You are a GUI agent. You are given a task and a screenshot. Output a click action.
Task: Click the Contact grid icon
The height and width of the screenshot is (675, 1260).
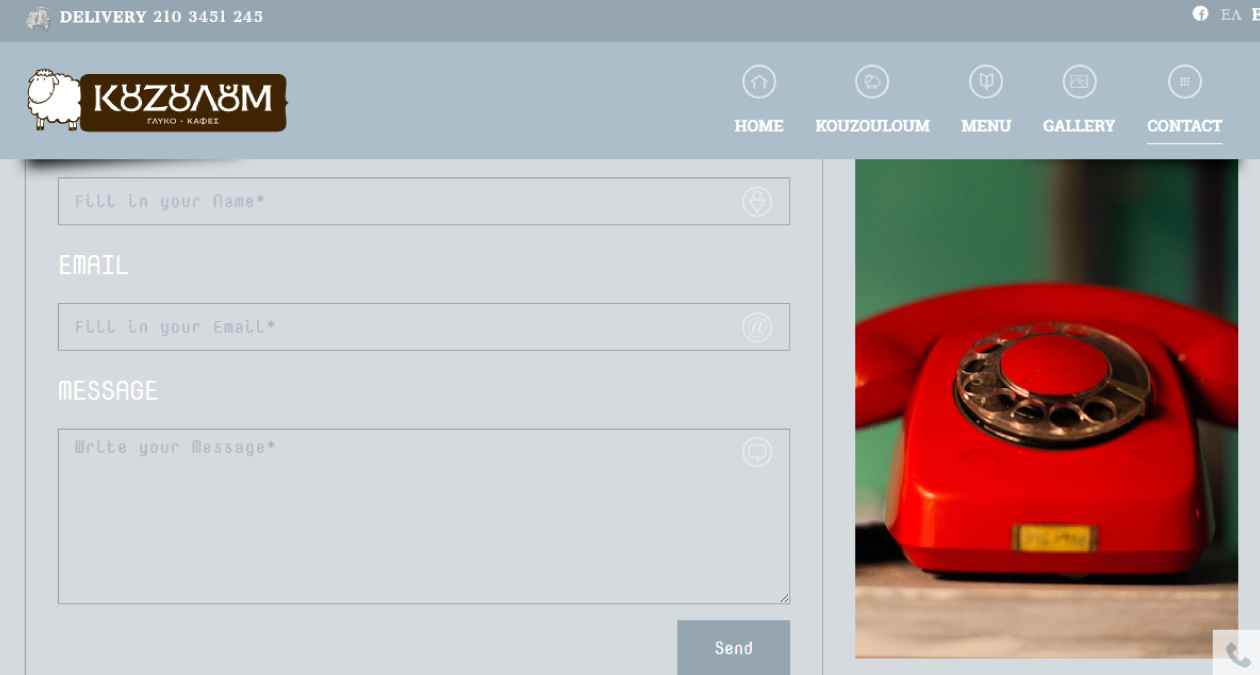click(1184, 82)
